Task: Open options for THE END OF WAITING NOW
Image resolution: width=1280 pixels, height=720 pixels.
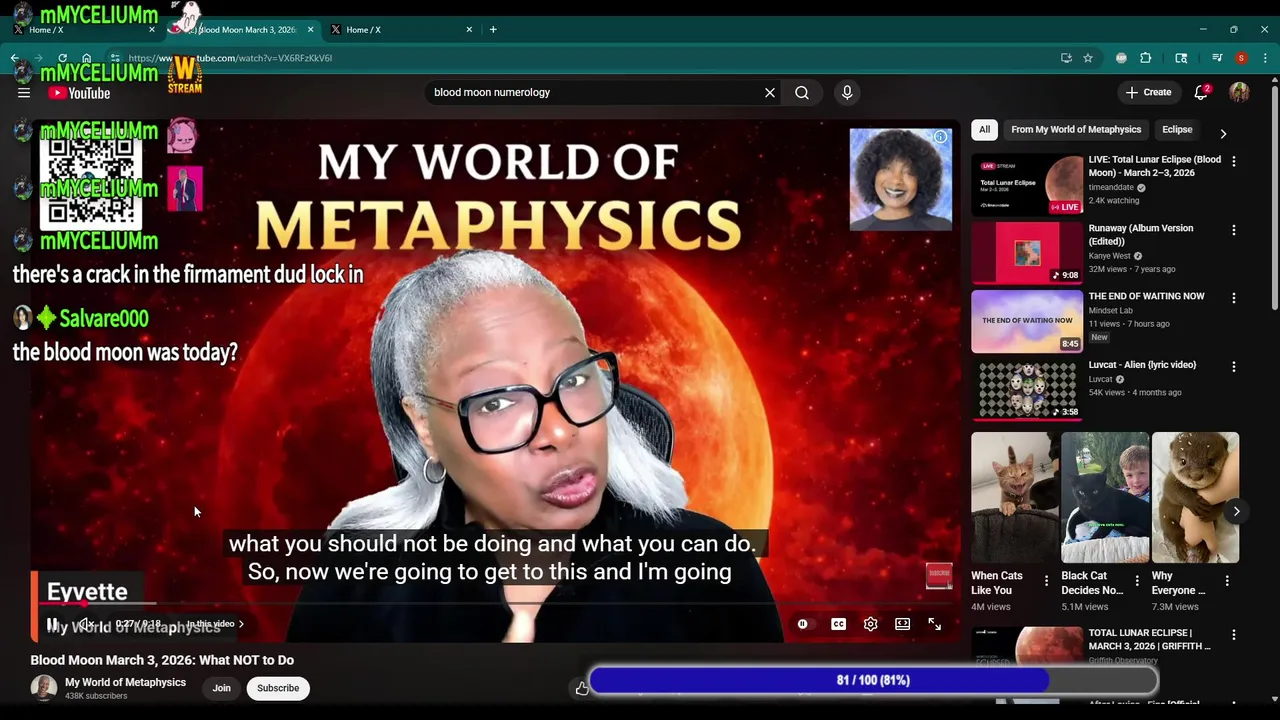Action: [1234, 298]
